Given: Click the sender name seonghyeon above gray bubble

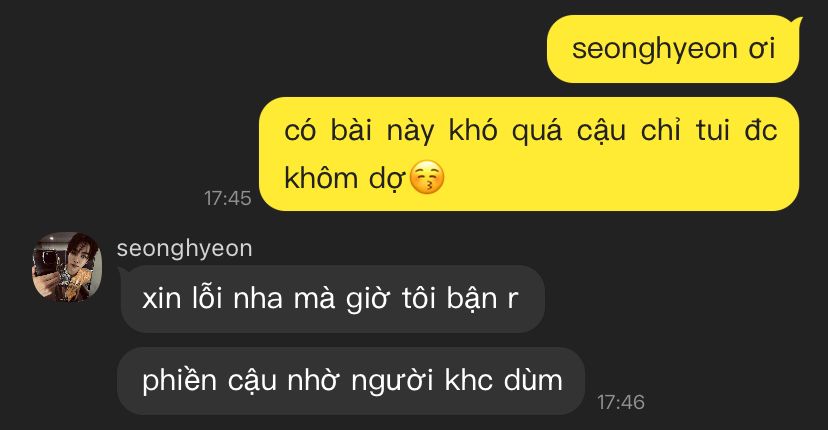Looking at the screenshot, I should click(x=184, y=249).
